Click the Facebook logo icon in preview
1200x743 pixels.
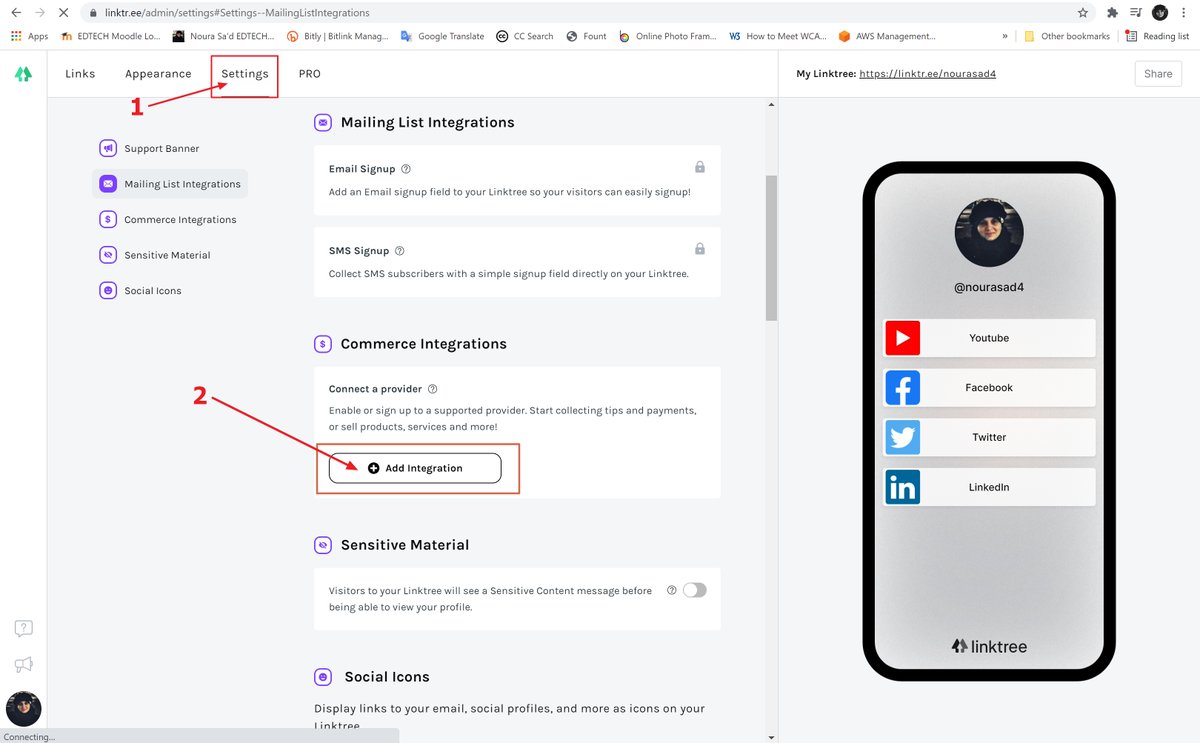[x=902, y=388]
